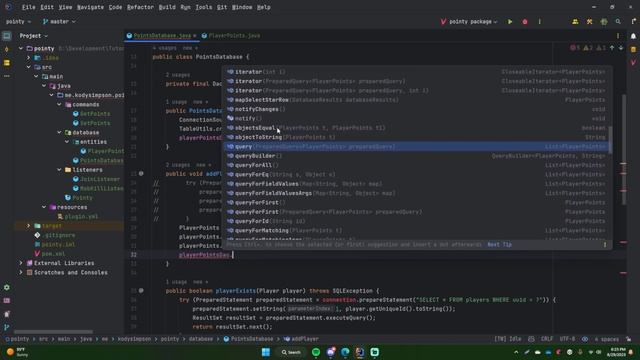
Task: Click the Project panel horizontal scrollbar
Action: [53, 331]
